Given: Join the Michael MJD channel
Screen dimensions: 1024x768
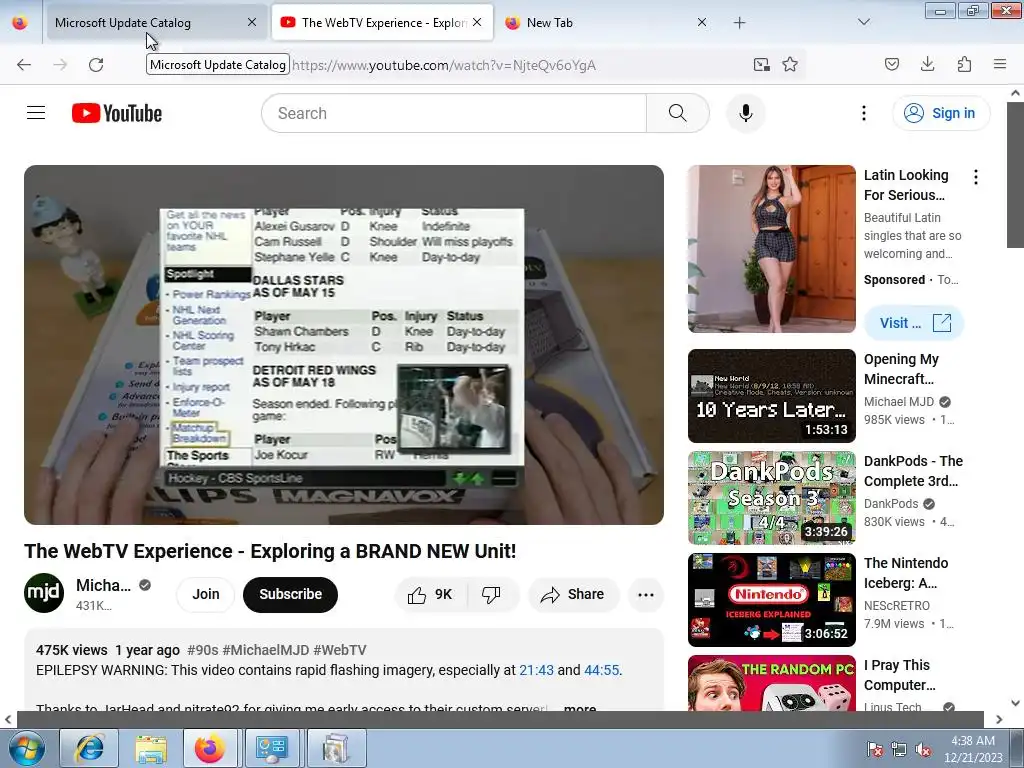Looking at the screenshot, I should pyautogui.click(x=206, y=594).
